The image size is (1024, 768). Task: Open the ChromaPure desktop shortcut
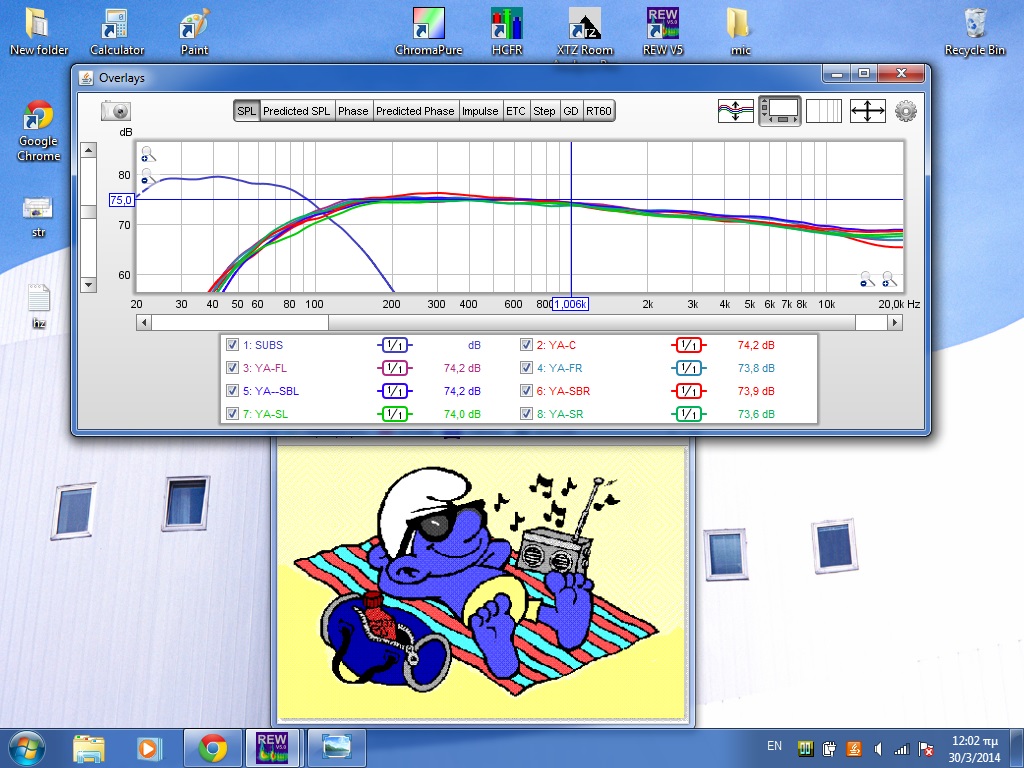point(428,32)
